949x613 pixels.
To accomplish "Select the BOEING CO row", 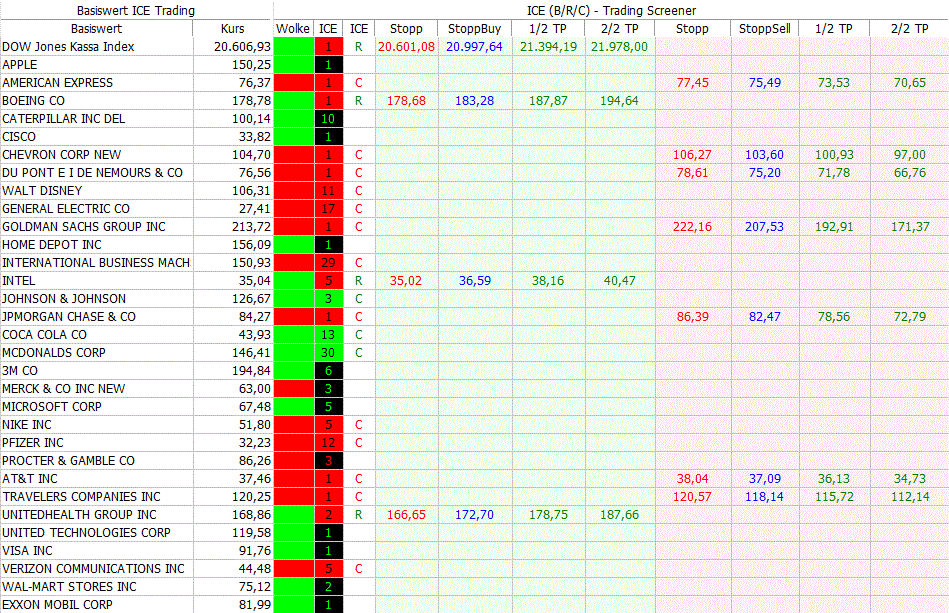I will point(33,100).
